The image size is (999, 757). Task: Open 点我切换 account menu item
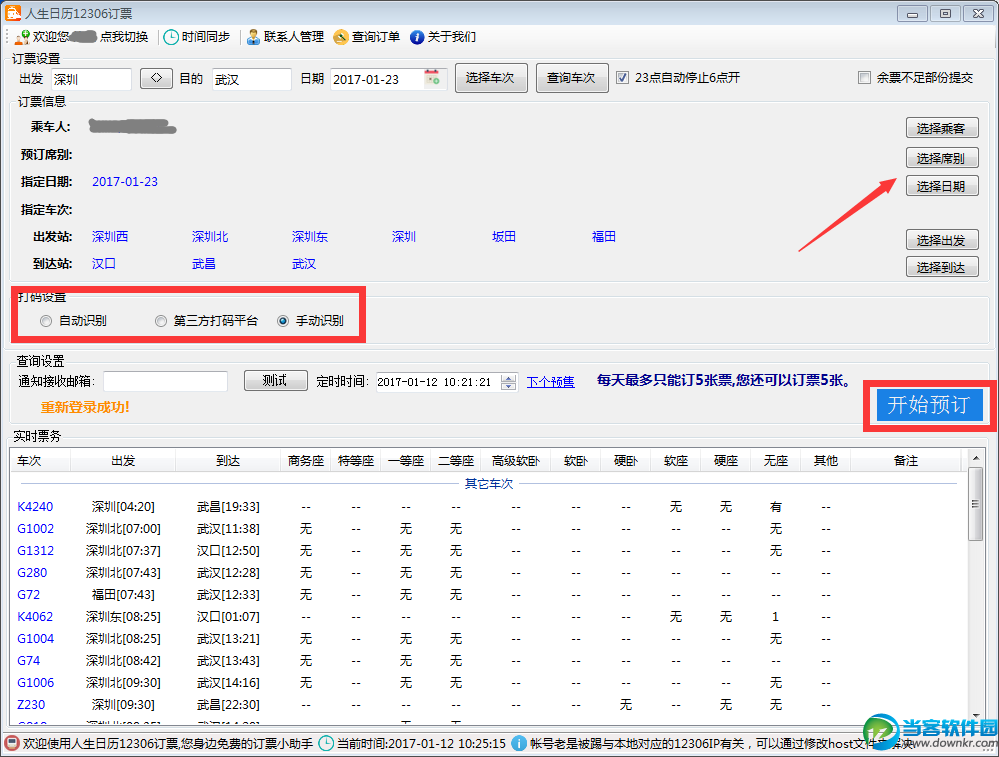[x=124, y=37]
